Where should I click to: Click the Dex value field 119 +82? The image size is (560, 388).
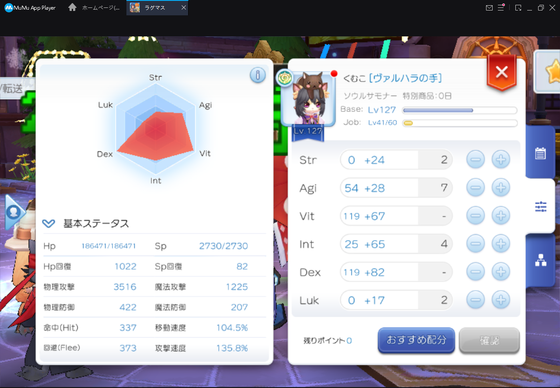tap(396, 272)
